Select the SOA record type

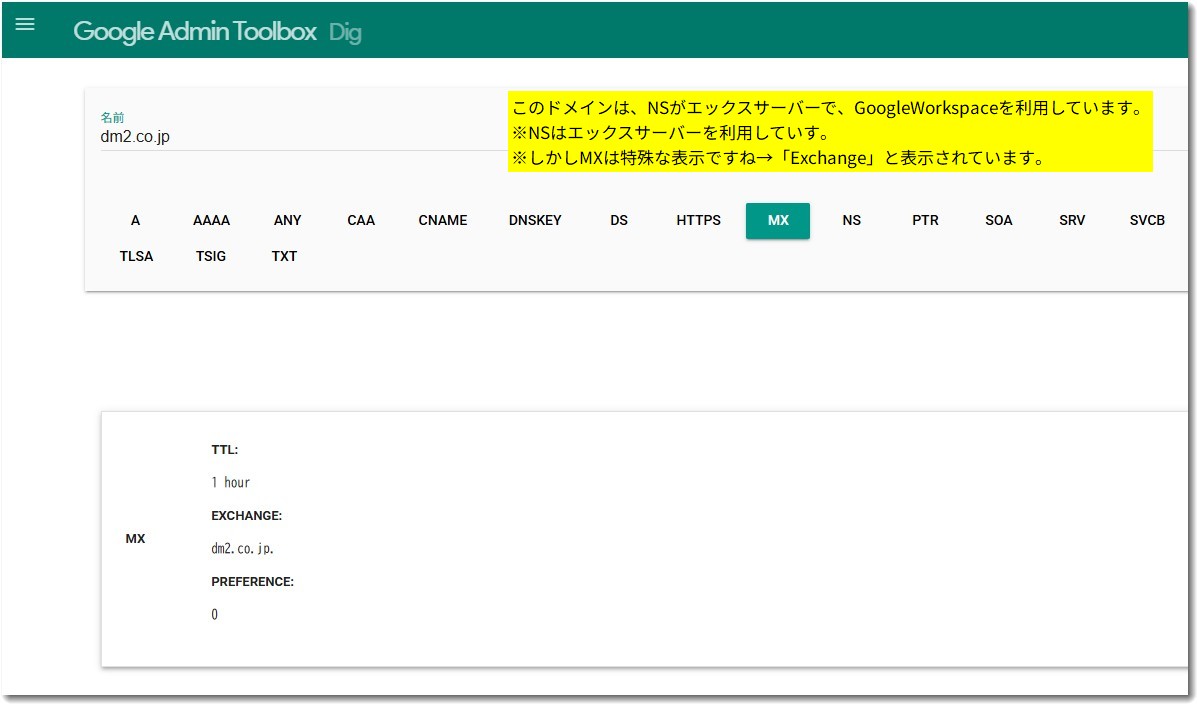point(999,220)
